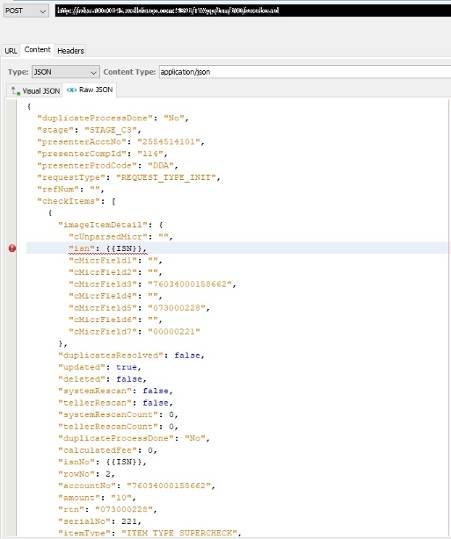Switch to the URL tab

[11, 51]
